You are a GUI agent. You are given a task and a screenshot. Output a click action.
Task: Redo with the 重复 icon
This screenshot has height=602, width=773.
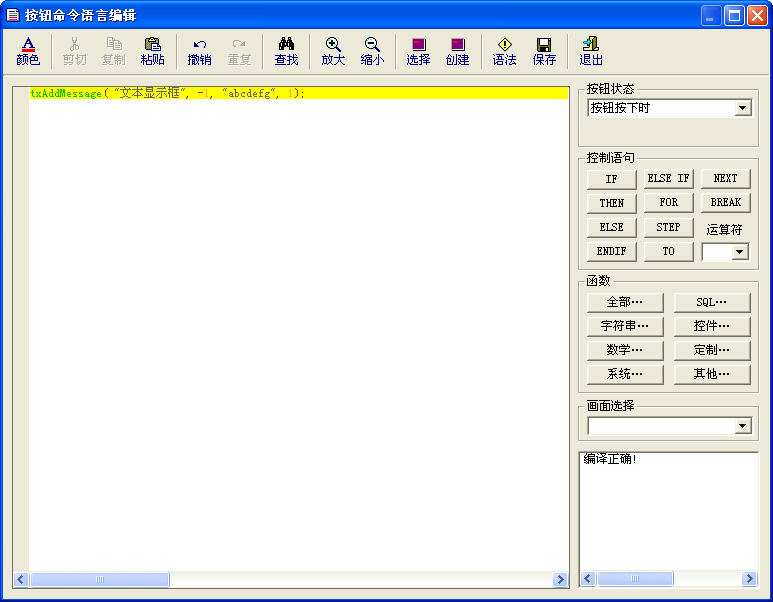coord(239,51)
